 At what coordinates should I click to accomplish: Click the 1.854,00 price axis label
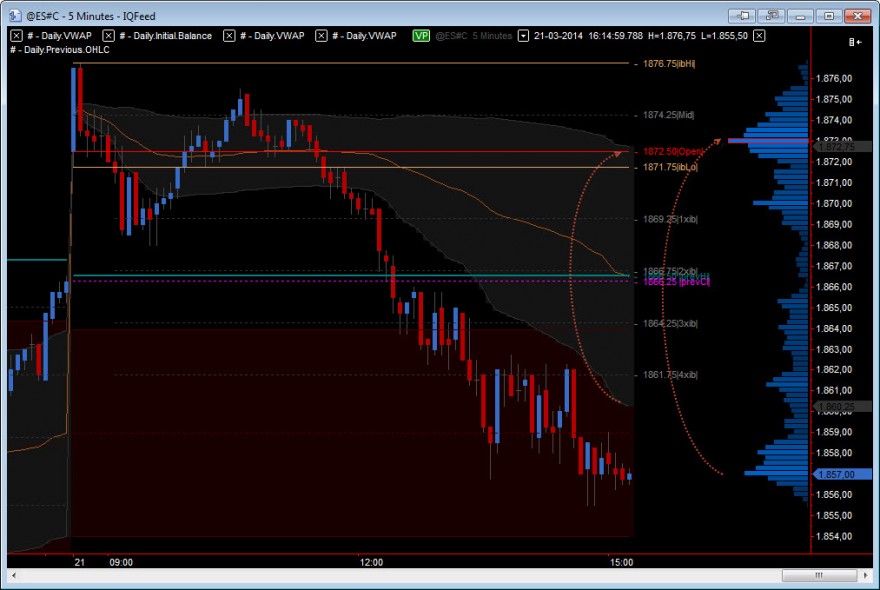(833, 537)
